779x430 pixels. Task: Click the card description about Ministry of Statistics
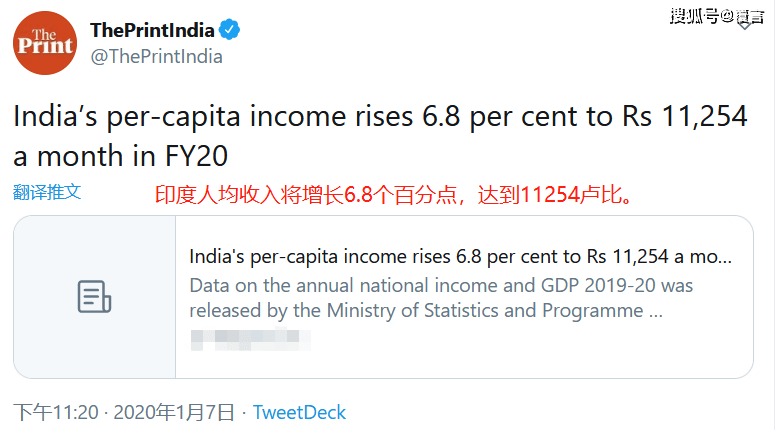440,298
